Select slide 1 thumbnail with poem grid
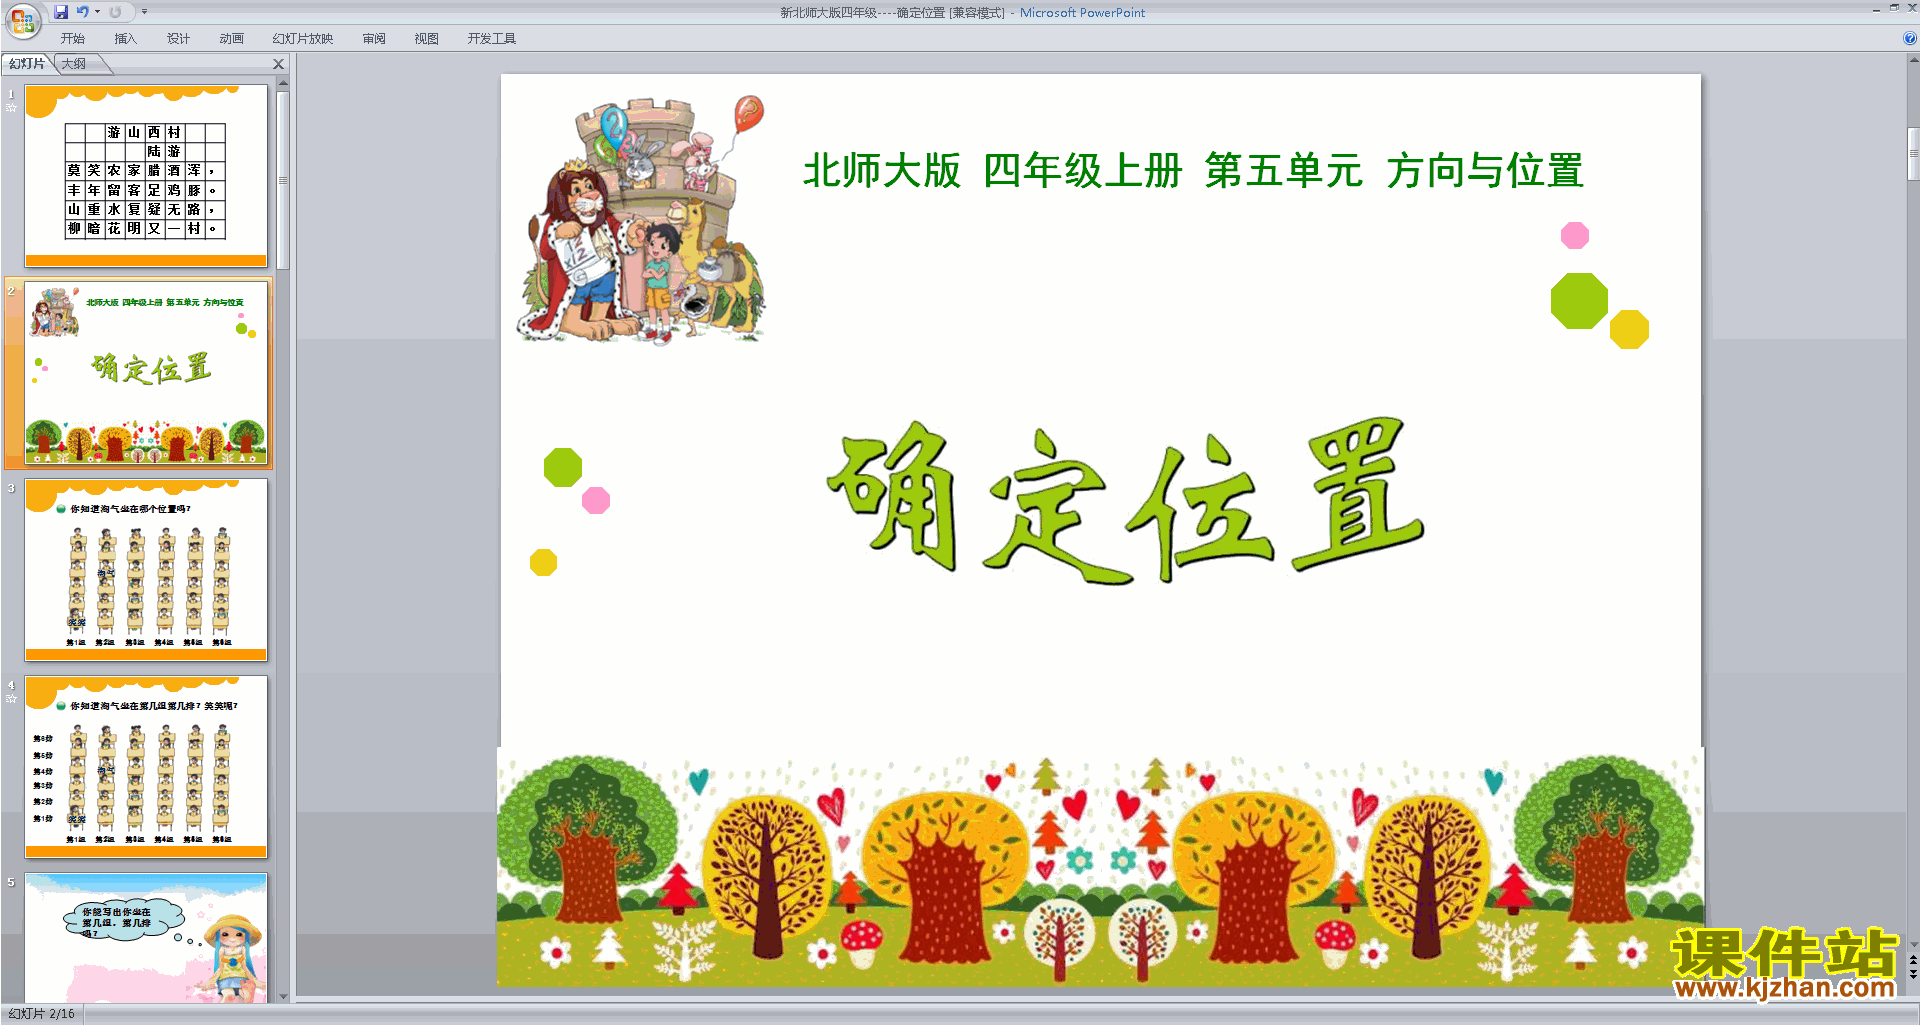Screen dimensions: 1920x1025 tap(146, 176)
